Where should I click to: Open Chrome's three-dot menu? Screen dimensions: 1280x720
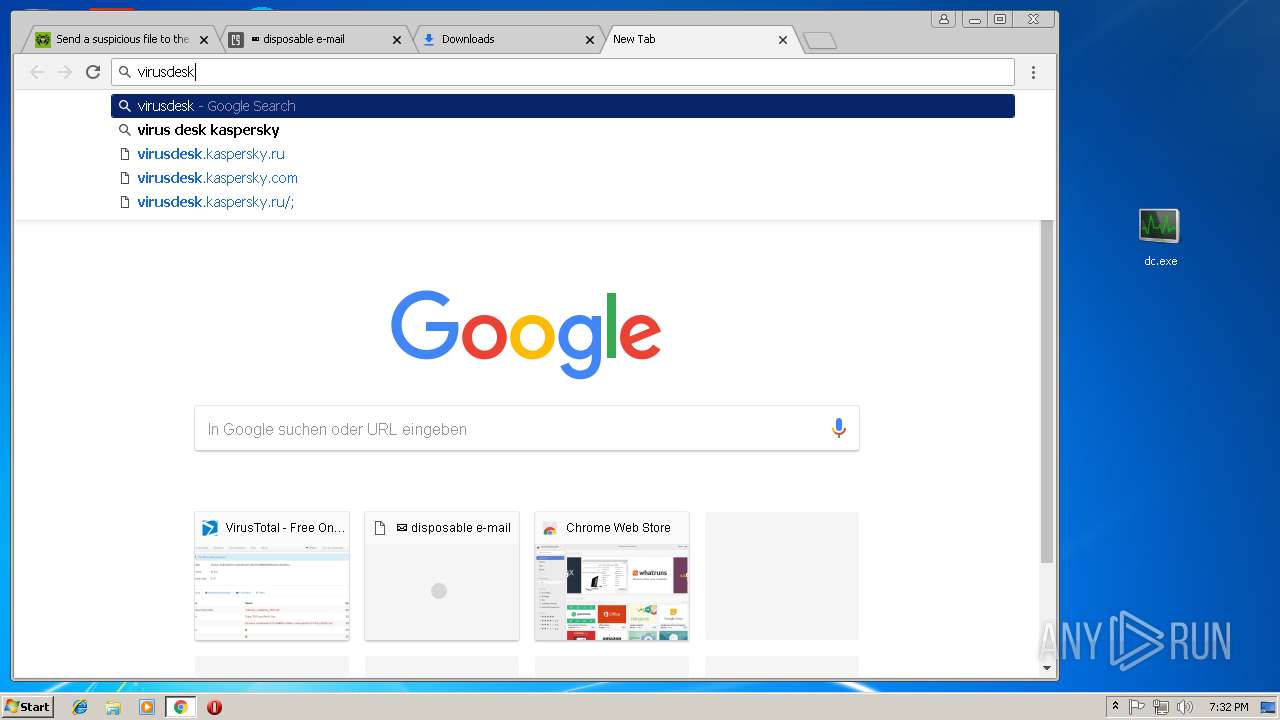pos(1033,72)
